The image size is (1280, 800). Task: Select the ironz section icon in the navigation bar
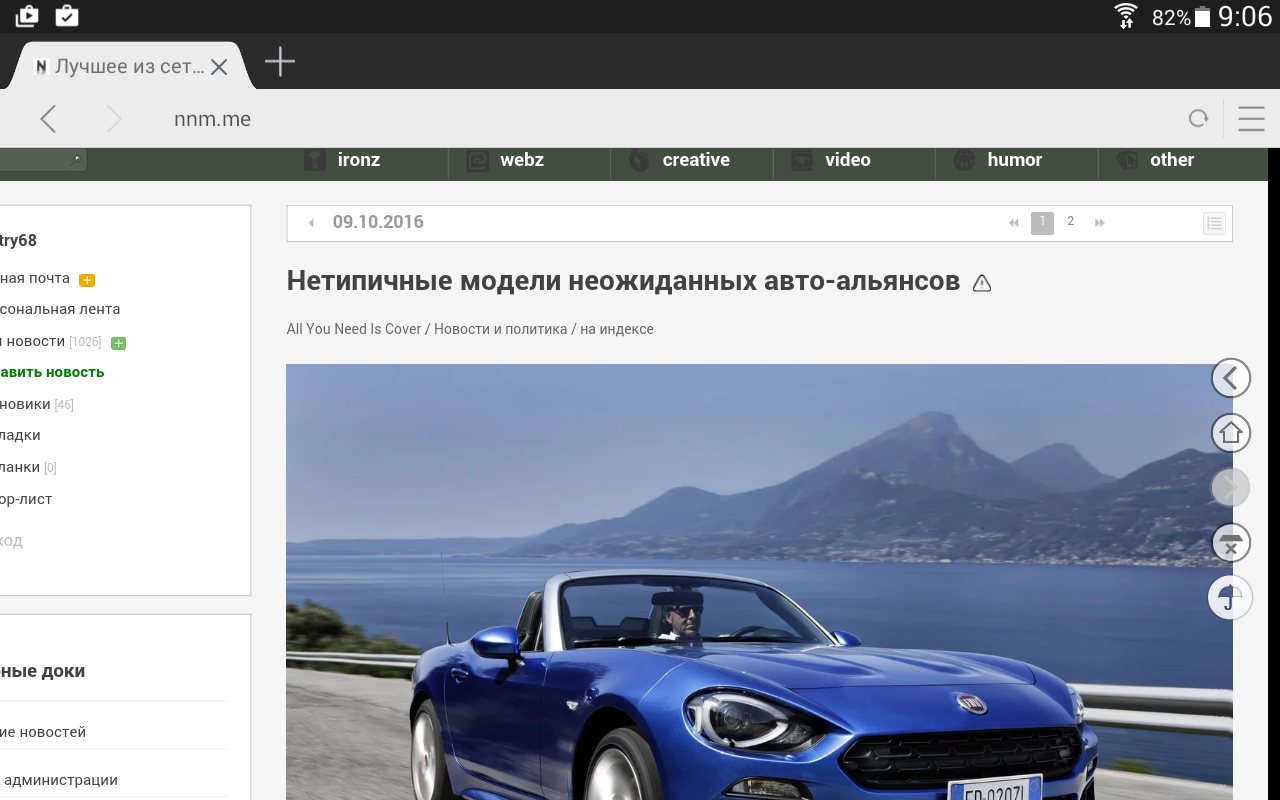pos(315,160)
